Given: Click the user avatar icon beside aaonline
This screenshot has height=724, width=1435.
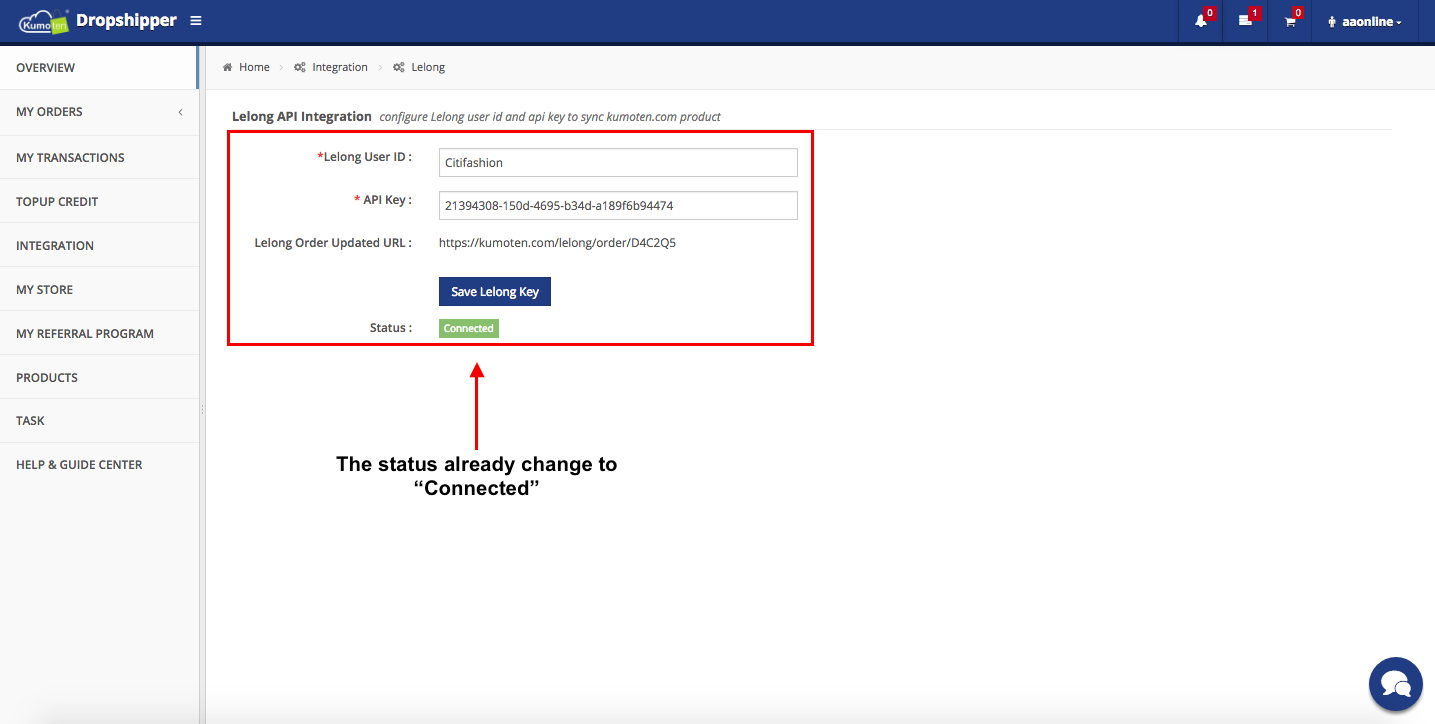Looking at the screenshot, I should pyautogui.click(x=1332, y=22).
